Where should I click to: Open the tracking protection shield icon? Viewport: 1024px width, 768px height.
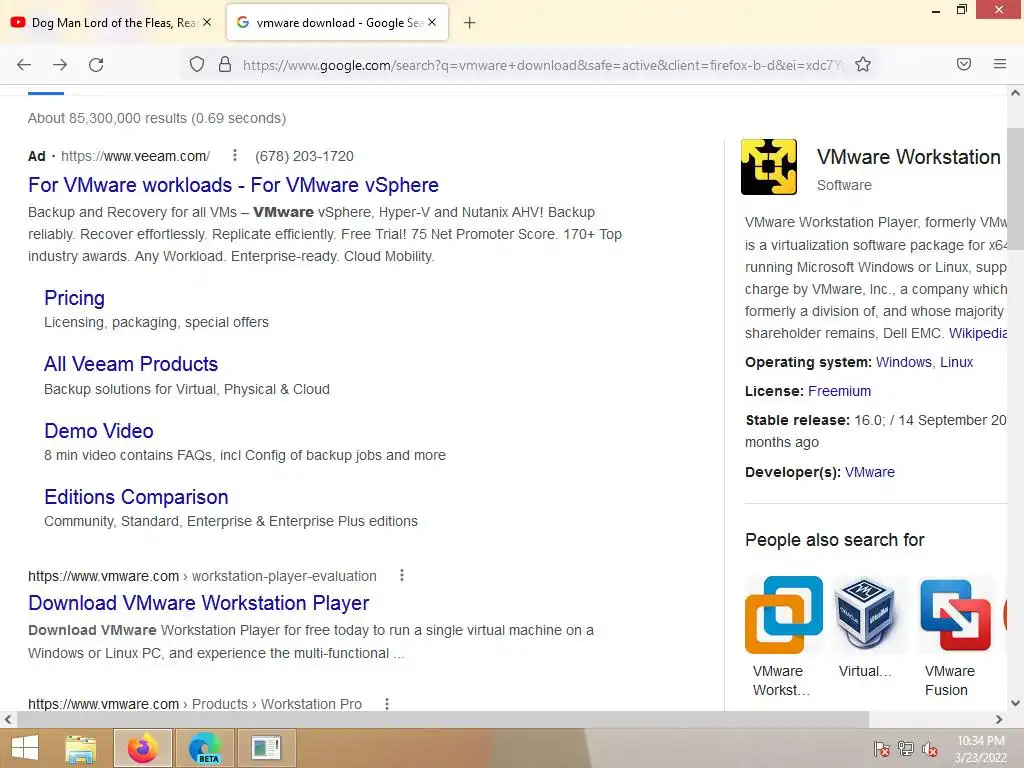point(197,65)
